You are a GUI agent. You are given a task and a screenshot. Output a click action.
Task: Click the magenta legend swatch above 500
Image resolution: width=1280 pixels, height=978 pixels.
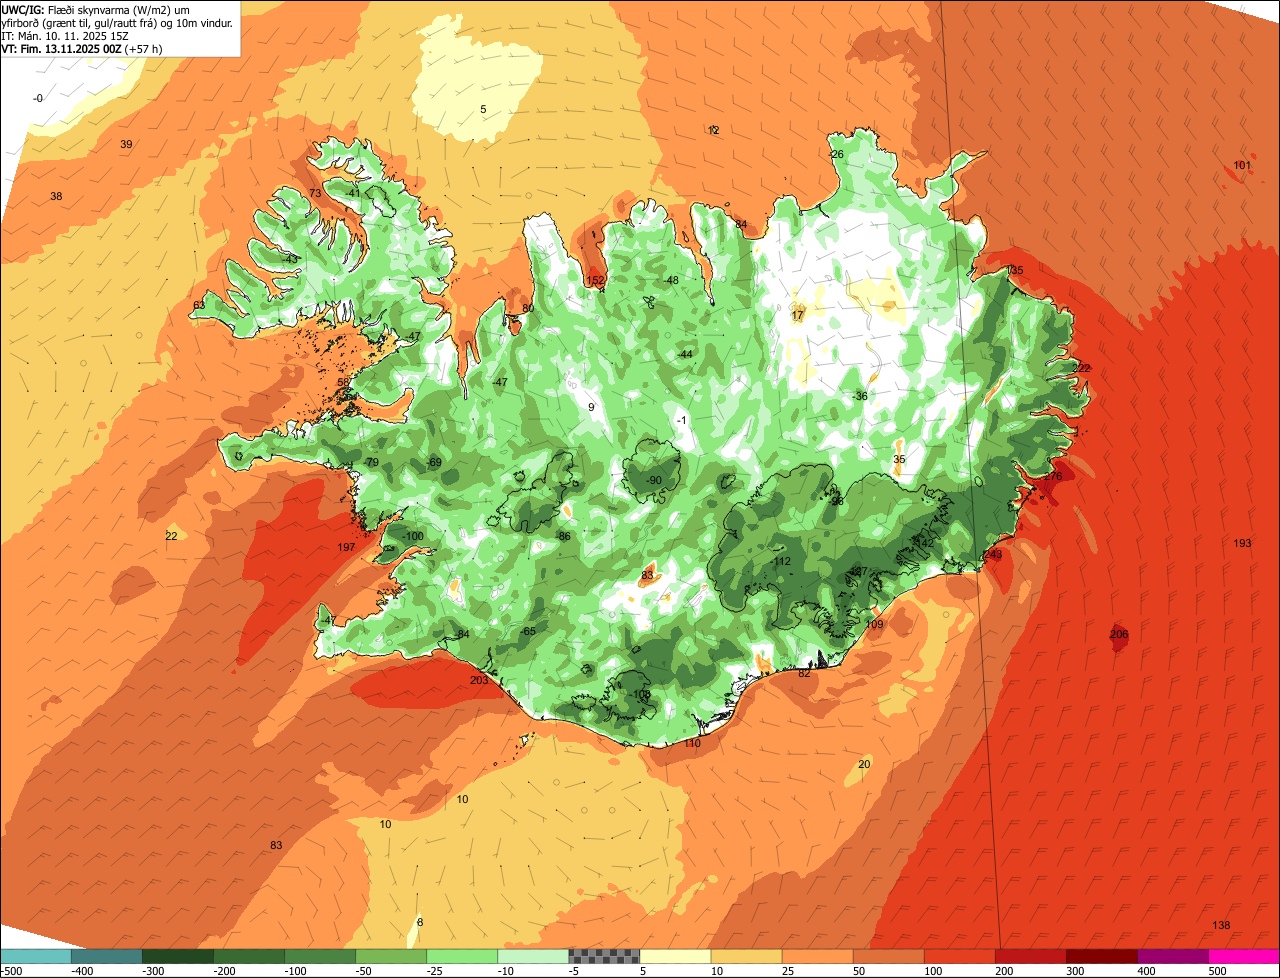(1243, 956)
